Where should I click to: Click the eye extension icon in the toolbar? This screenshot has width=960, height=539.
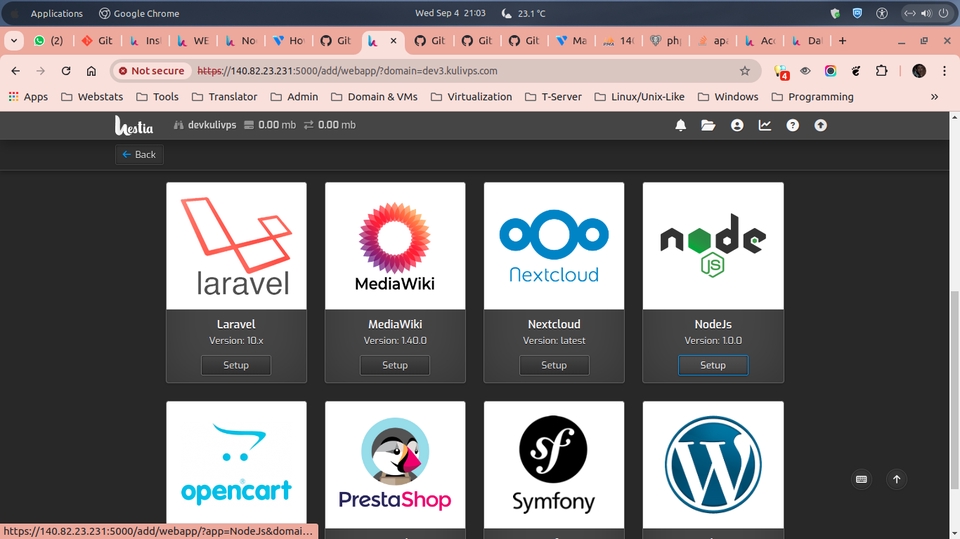tap(805, 71)
